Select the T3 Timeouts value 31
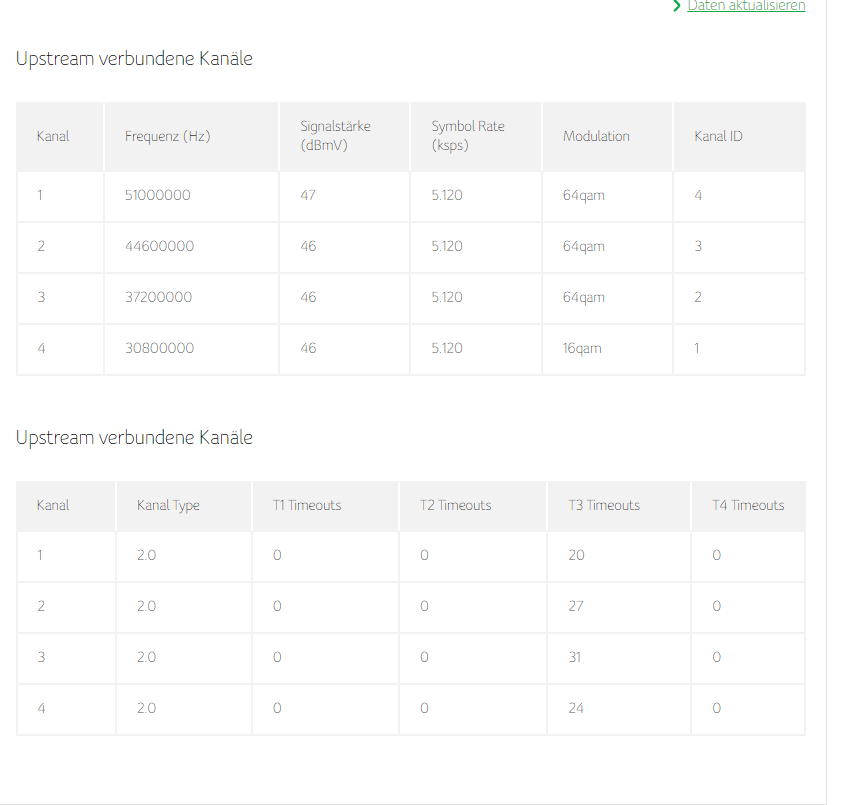Image resolution: width=861 pixels, height=805 pixels. pos(575,657)
